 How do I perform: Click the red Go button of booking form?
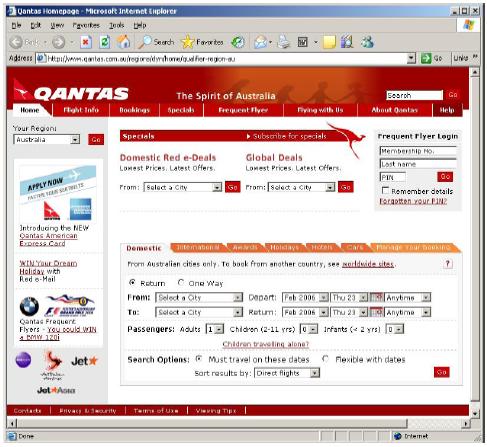pyautogui.click(x=442, y=372)
